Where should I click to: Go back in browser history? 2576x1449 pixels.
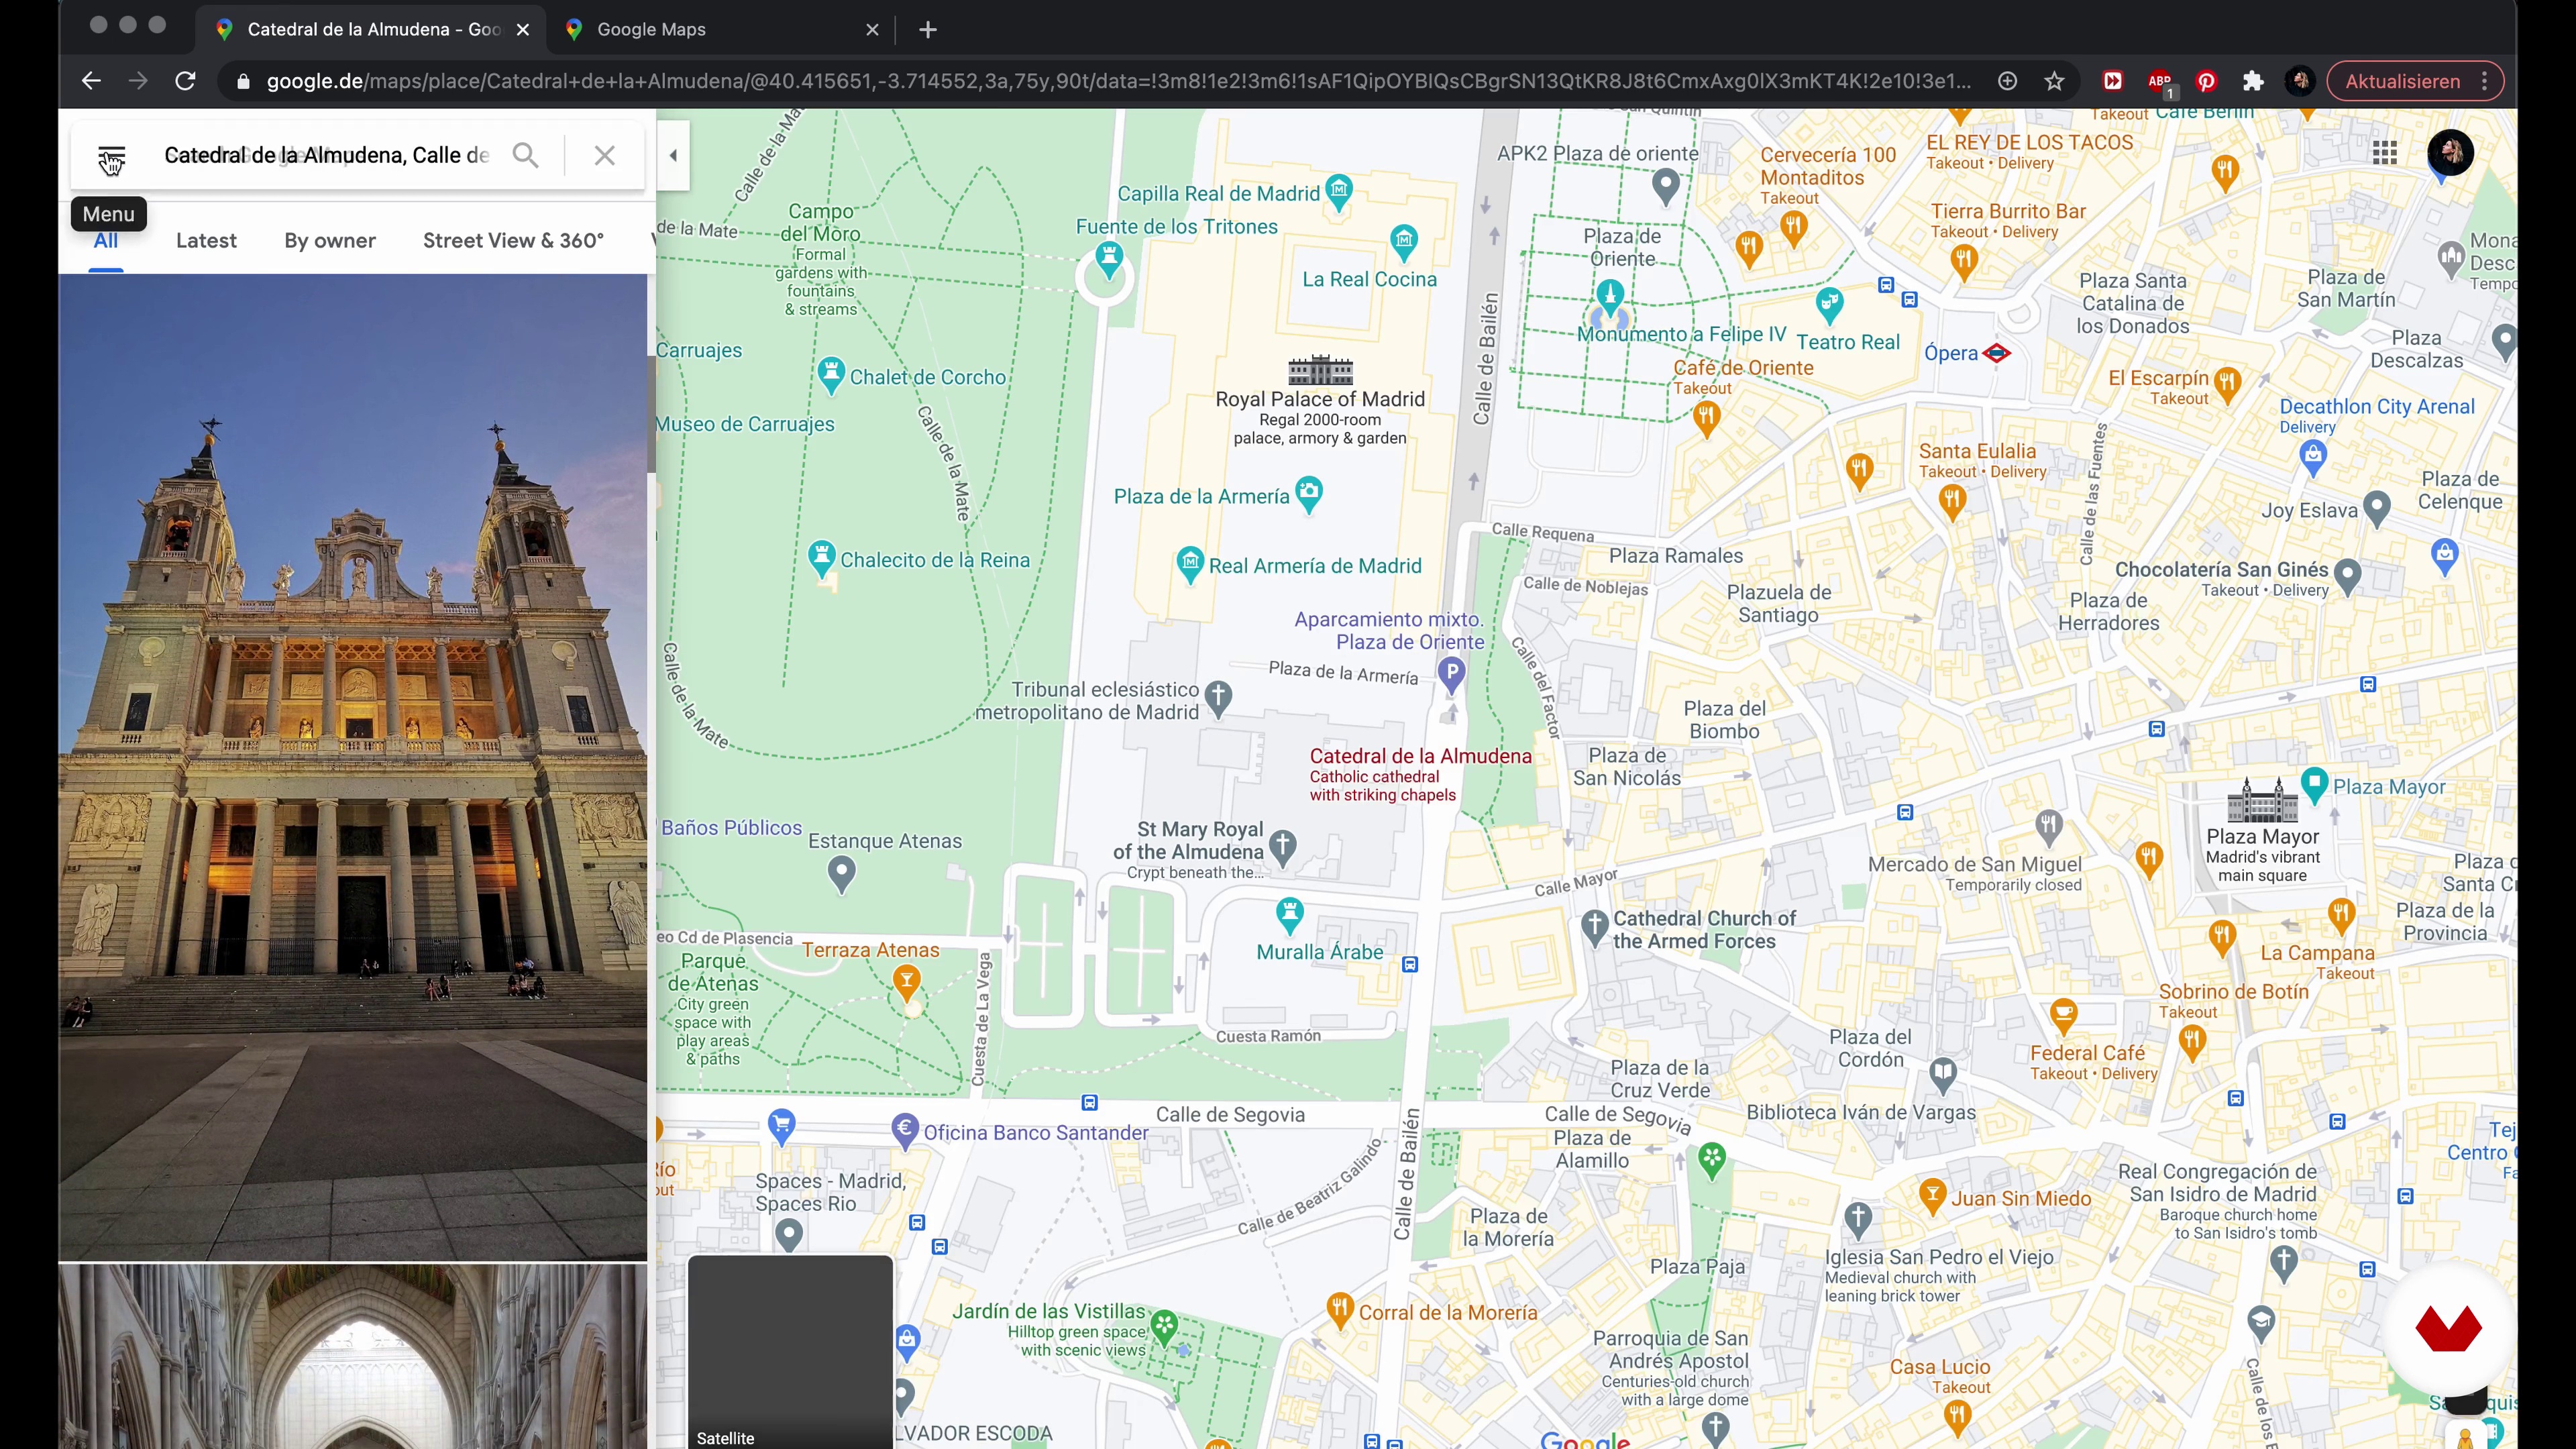coord(91,82)
